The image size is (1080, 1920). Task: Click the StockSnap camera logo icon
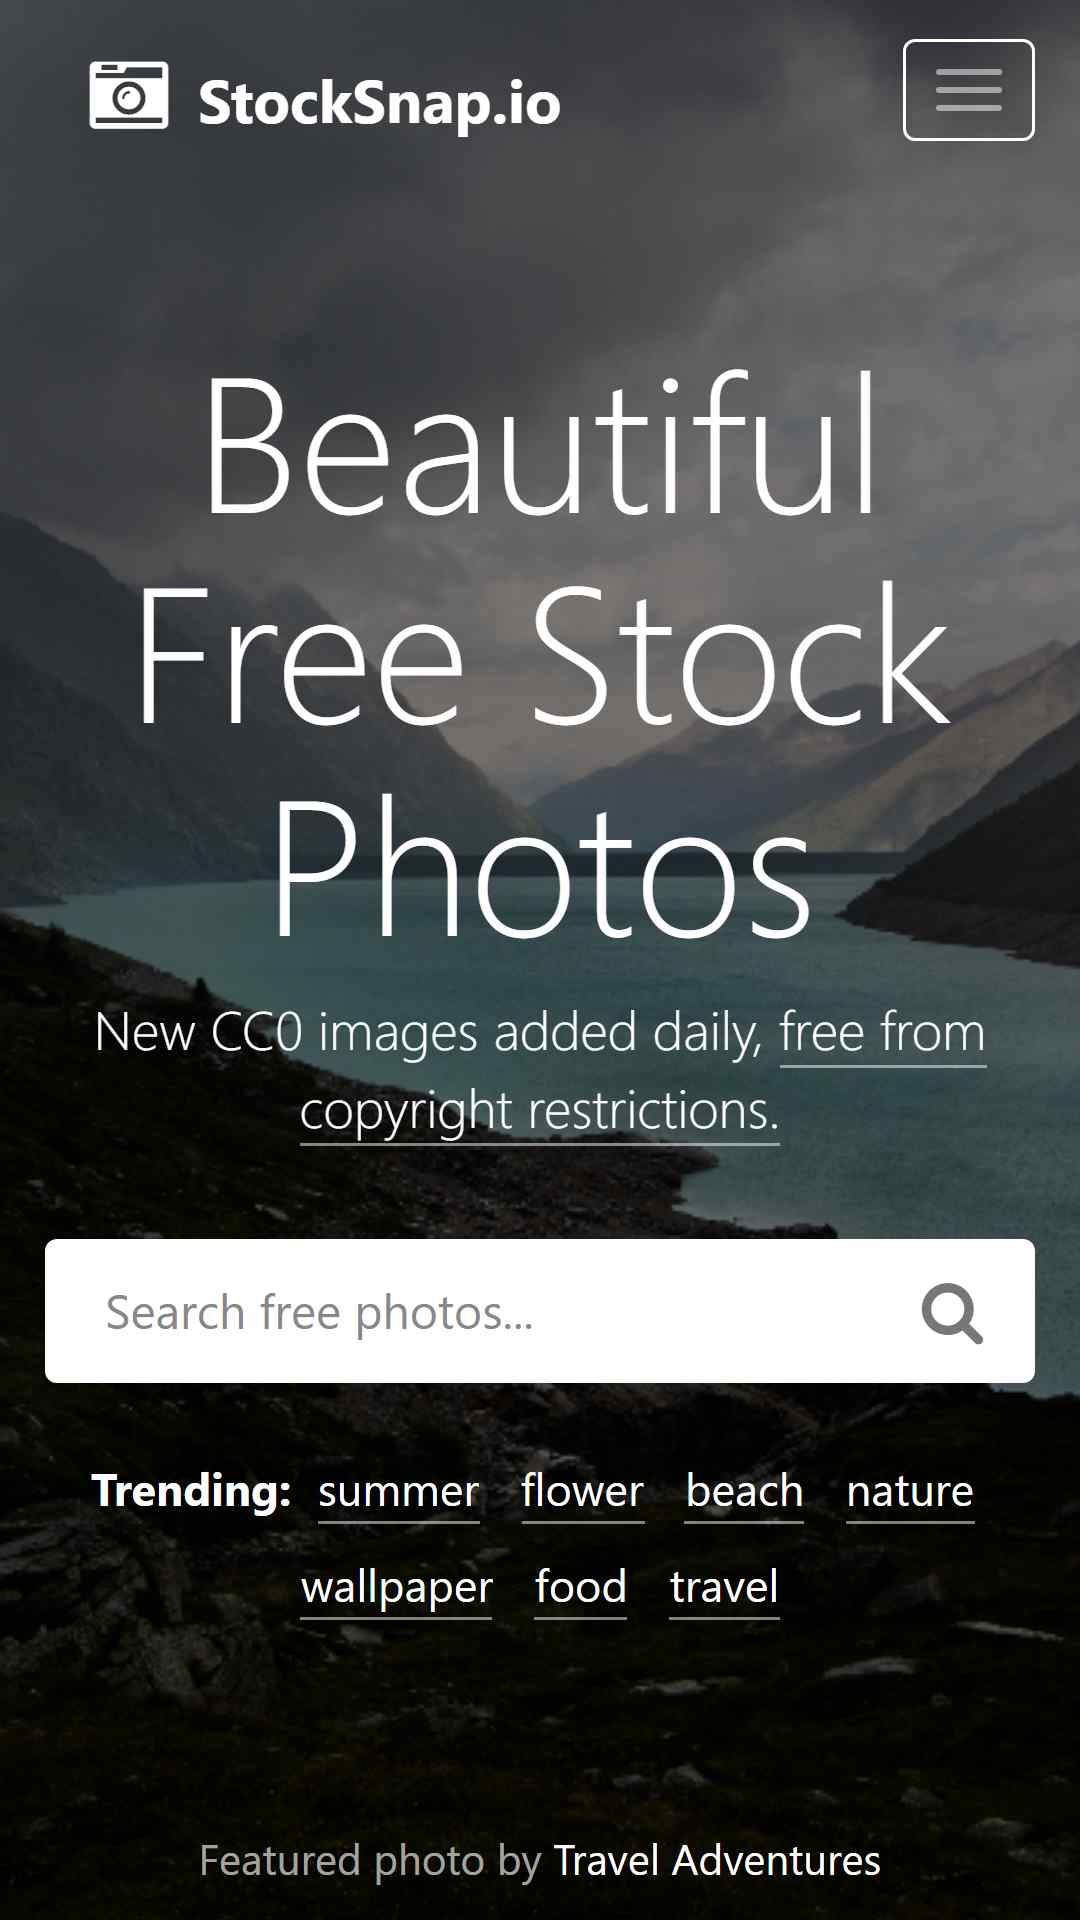pos(129,95)
